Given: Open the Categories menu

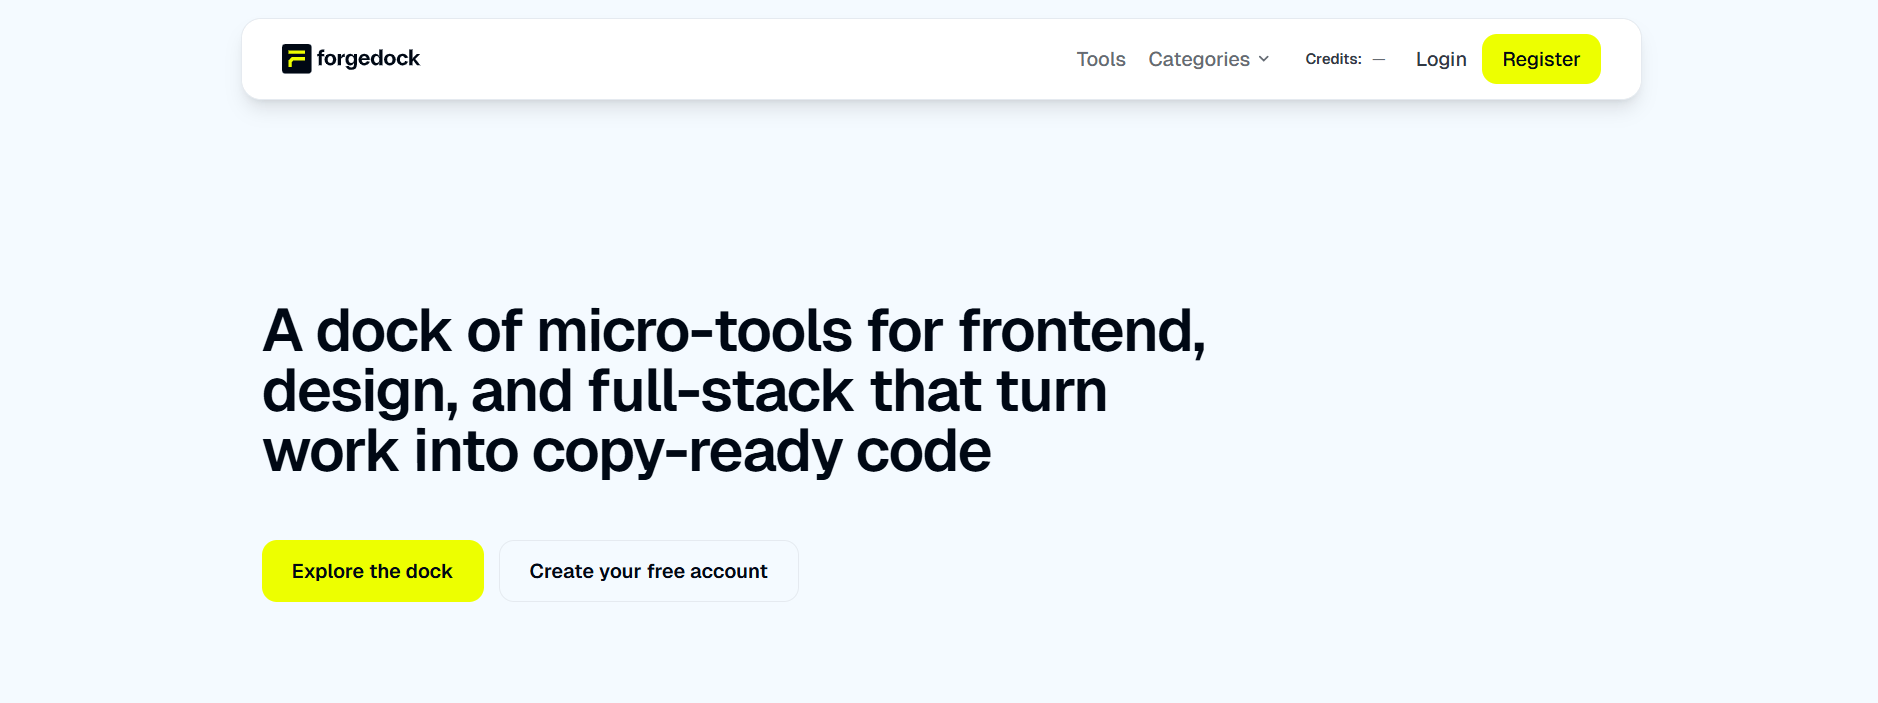Looking at the screenshot, I should pyautogui.click(x=1198, y=60).
